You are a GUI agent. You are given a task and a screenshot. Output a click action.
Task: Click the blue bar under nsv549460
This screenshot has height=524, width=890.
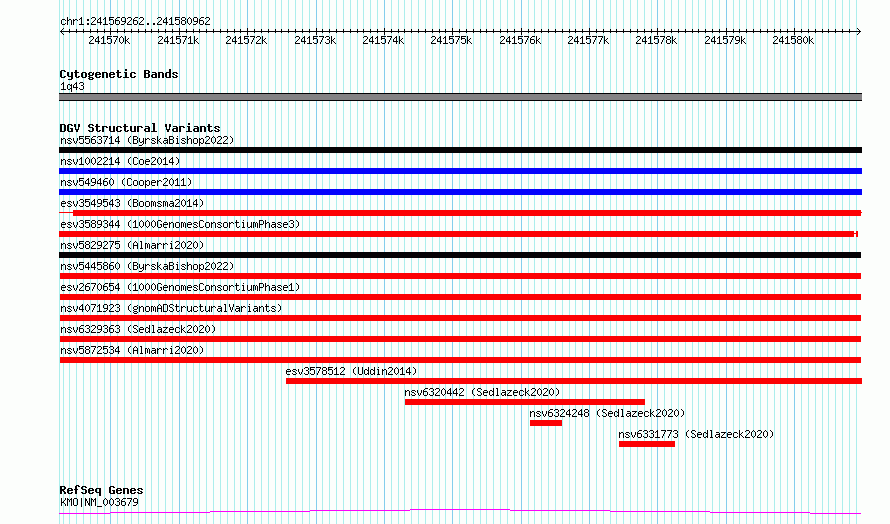point(460,192)
